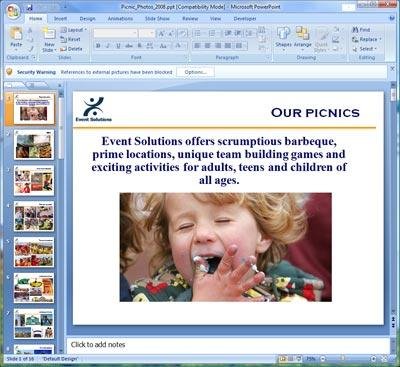The image size is (400, 367).
Task: Toggle Underline formatting
Action: tap(118, 46)
